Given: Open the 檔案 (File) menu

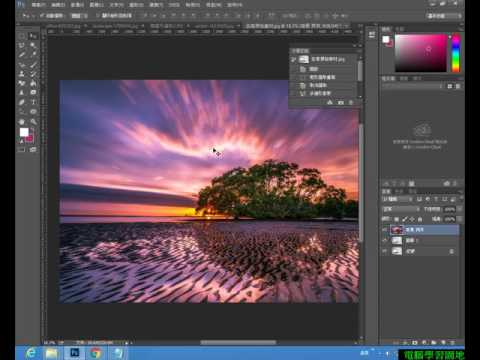Looking at the screenshot, I should click(x=38, y=5).
